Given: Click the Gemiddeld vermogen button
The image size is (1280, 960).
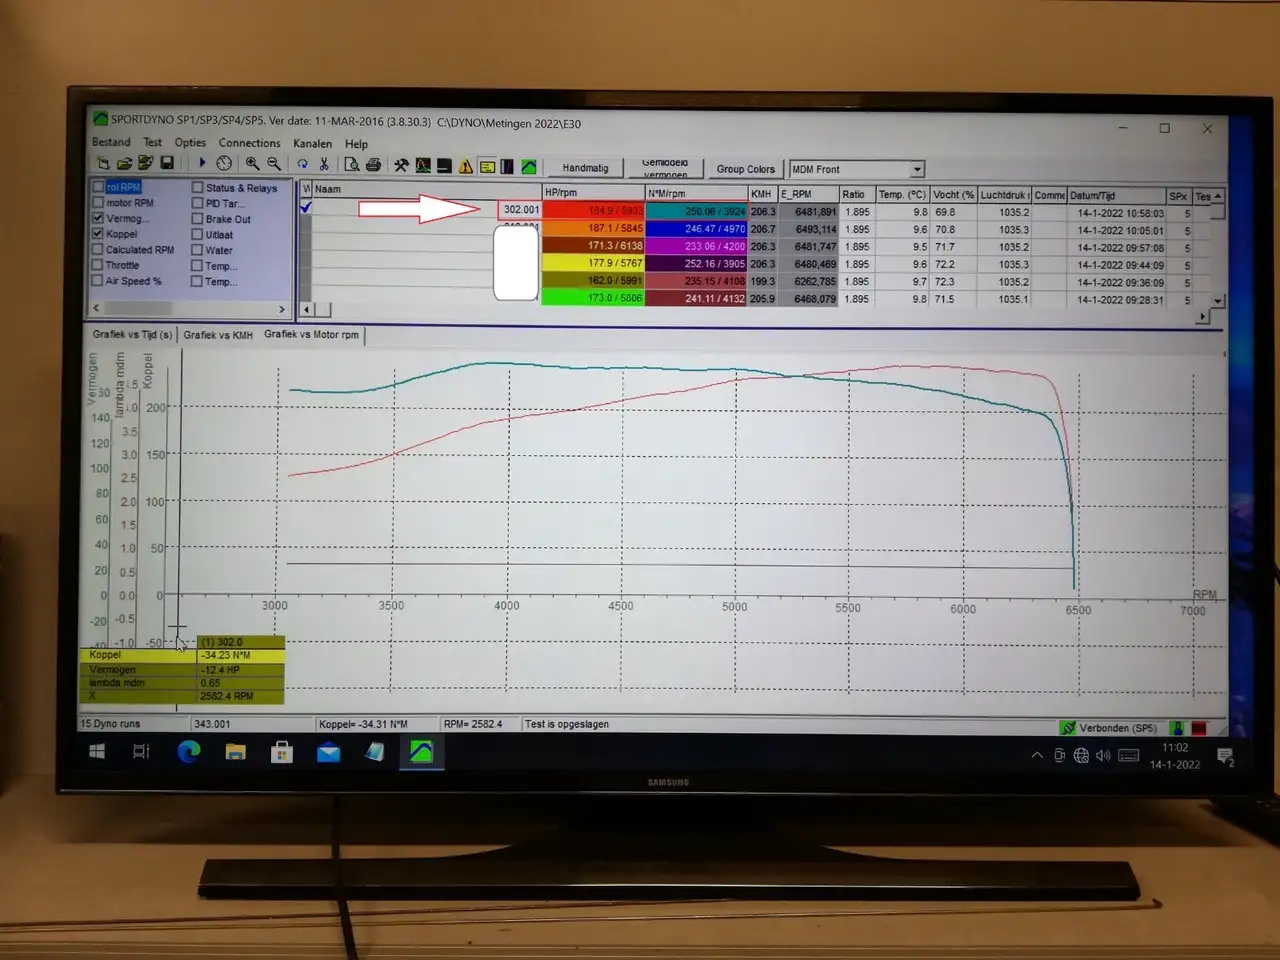Looking at the screenshot, I should click(665, 169).
